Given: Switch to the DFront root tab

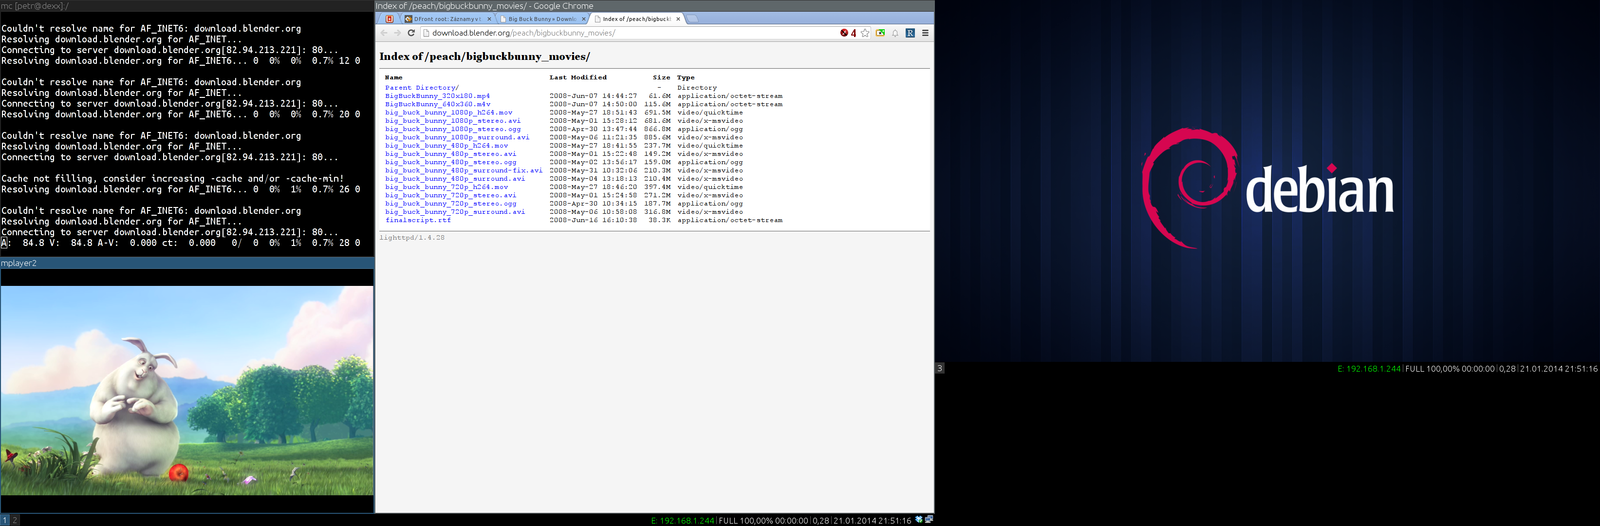Looking at the screenshot, I should (447, 19).
